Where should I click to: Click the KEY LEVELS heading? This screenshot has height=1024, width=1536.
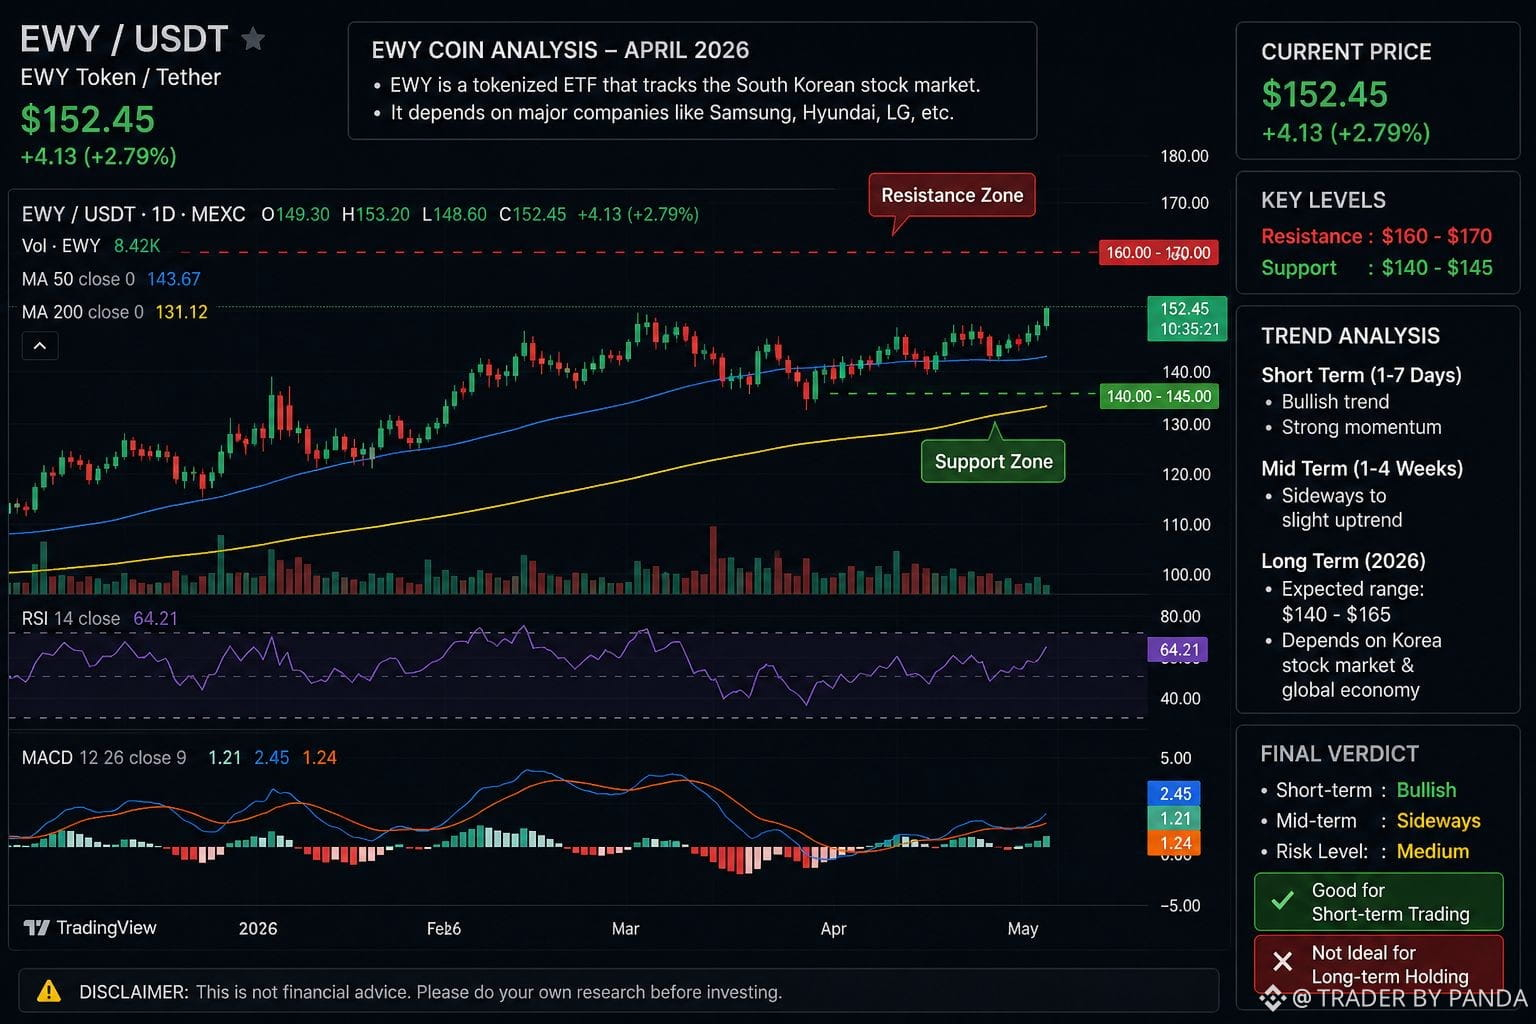point(1323,200)
